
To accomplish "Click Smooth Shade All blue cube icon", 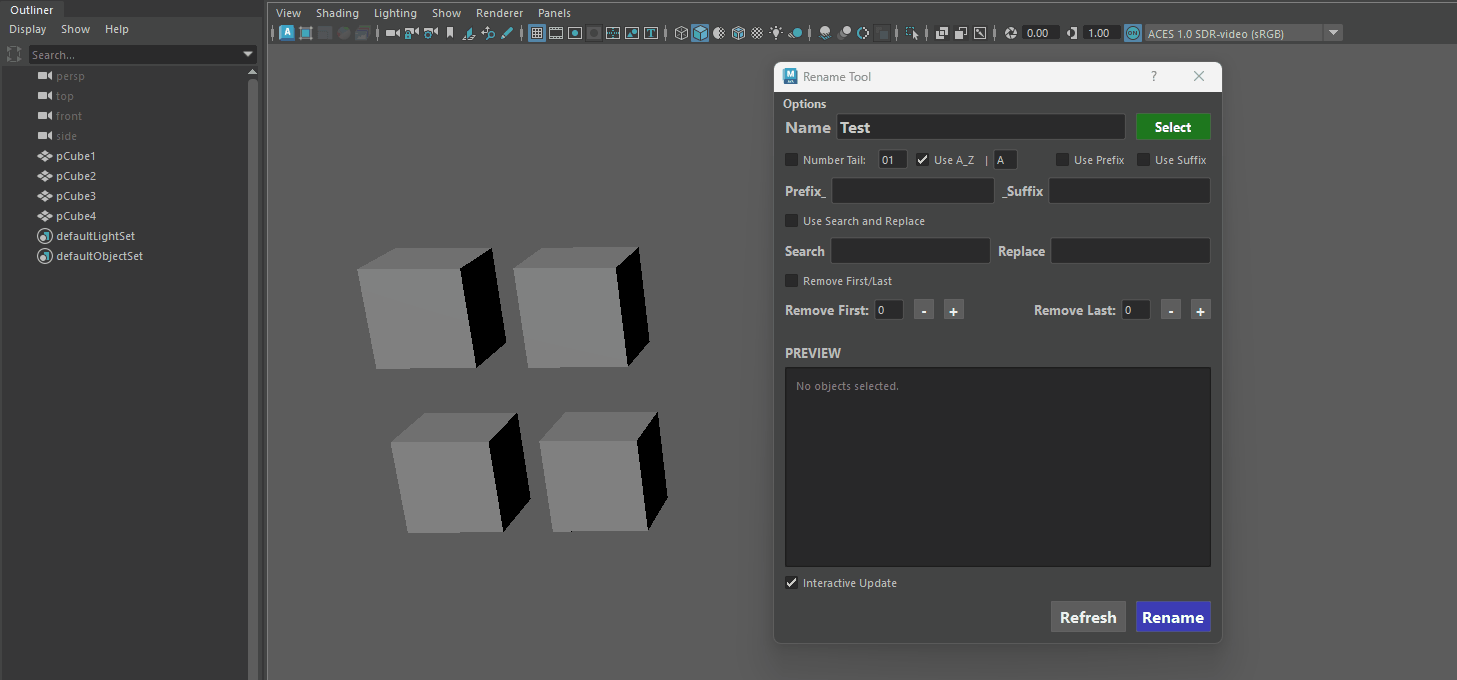I will 700,33.
